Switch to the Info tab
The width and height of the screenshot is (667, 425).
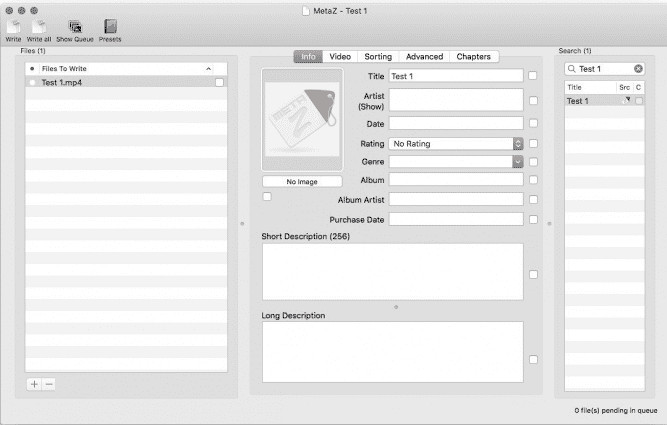coord(308,57)
